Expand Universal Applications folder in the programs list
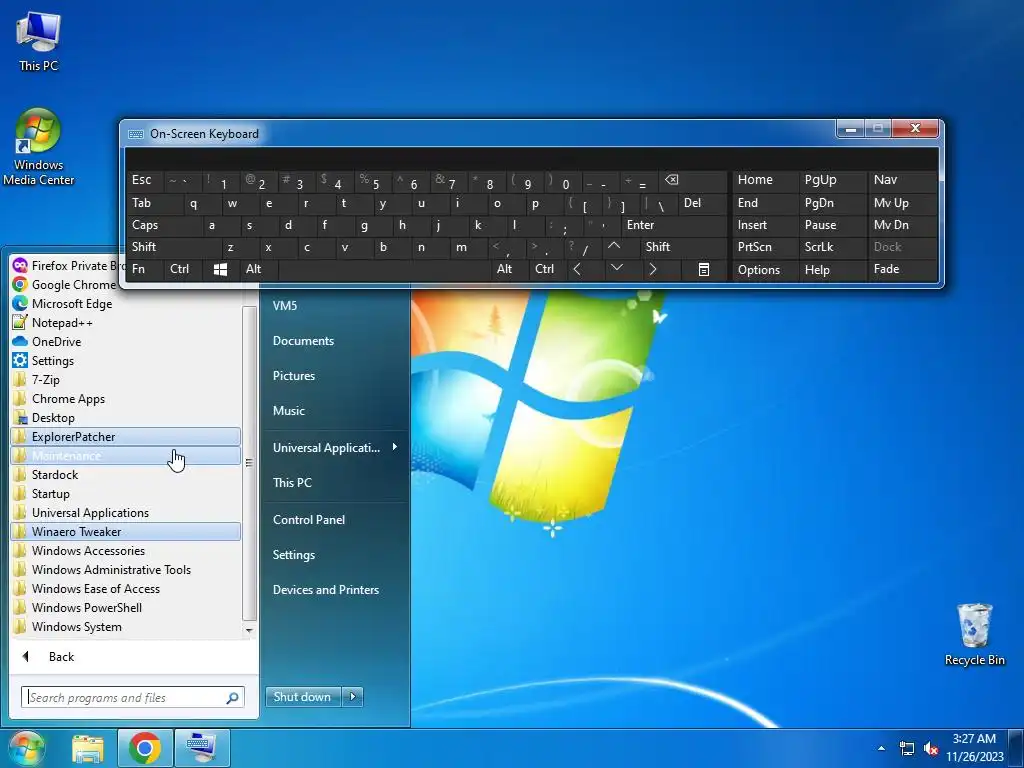Image resolution: width=1024 pixels, height=768 pixels. point(125,513)
